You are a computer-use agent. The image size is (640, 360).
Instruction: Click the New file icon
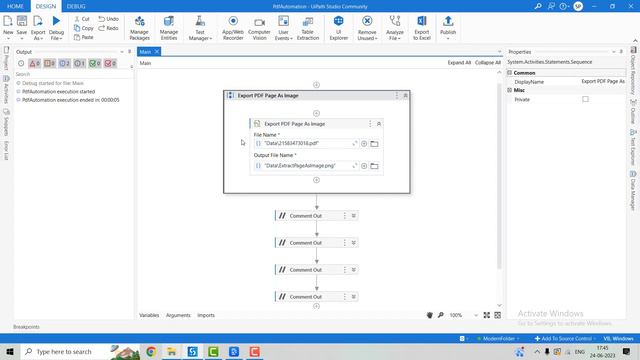(x=8, y=27)
